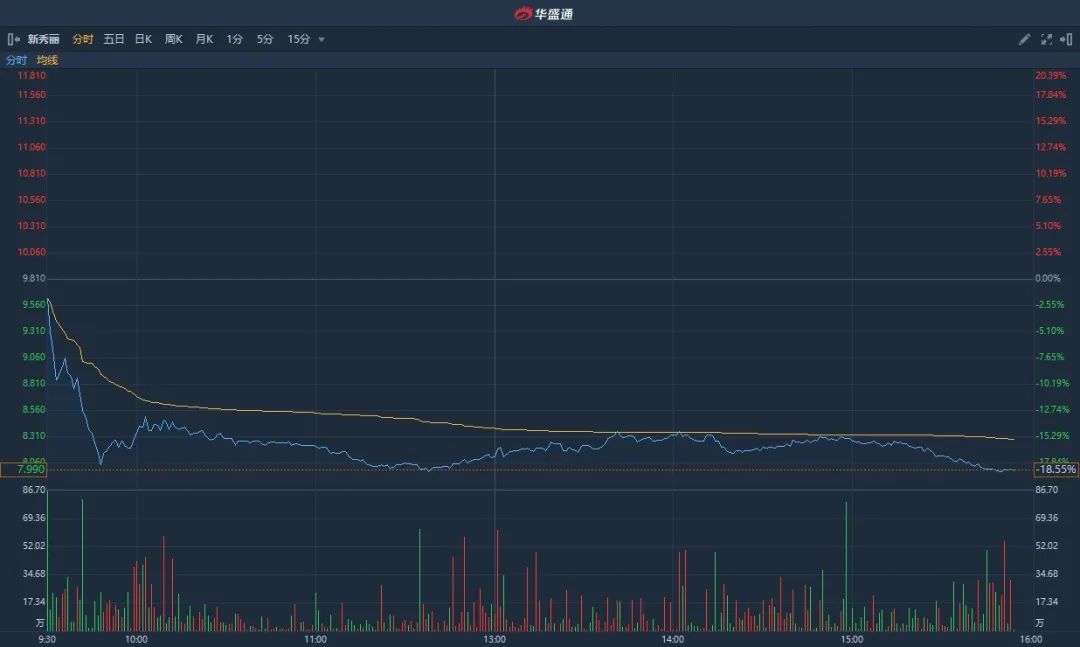Select the 1分 one-minute interval
1080x647 pixels.
tap(234, 39)
